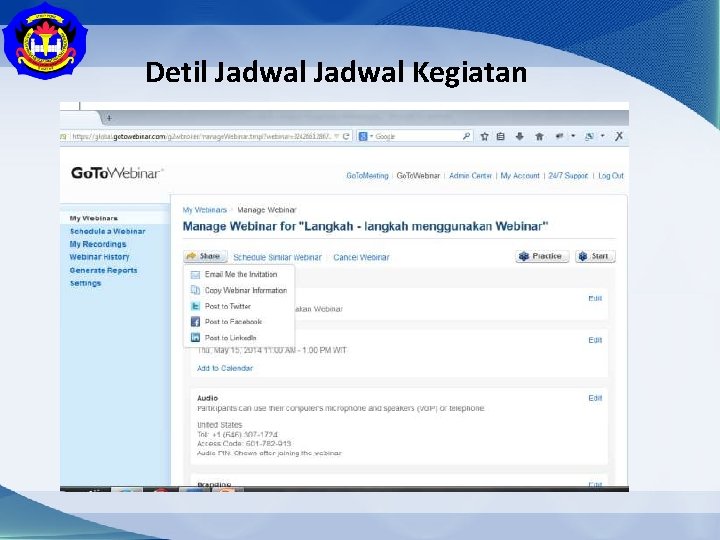The width and height of the screenshot is (720, 540).
Task: Open My Recordings in sidebar
Action: click(98, 244)
